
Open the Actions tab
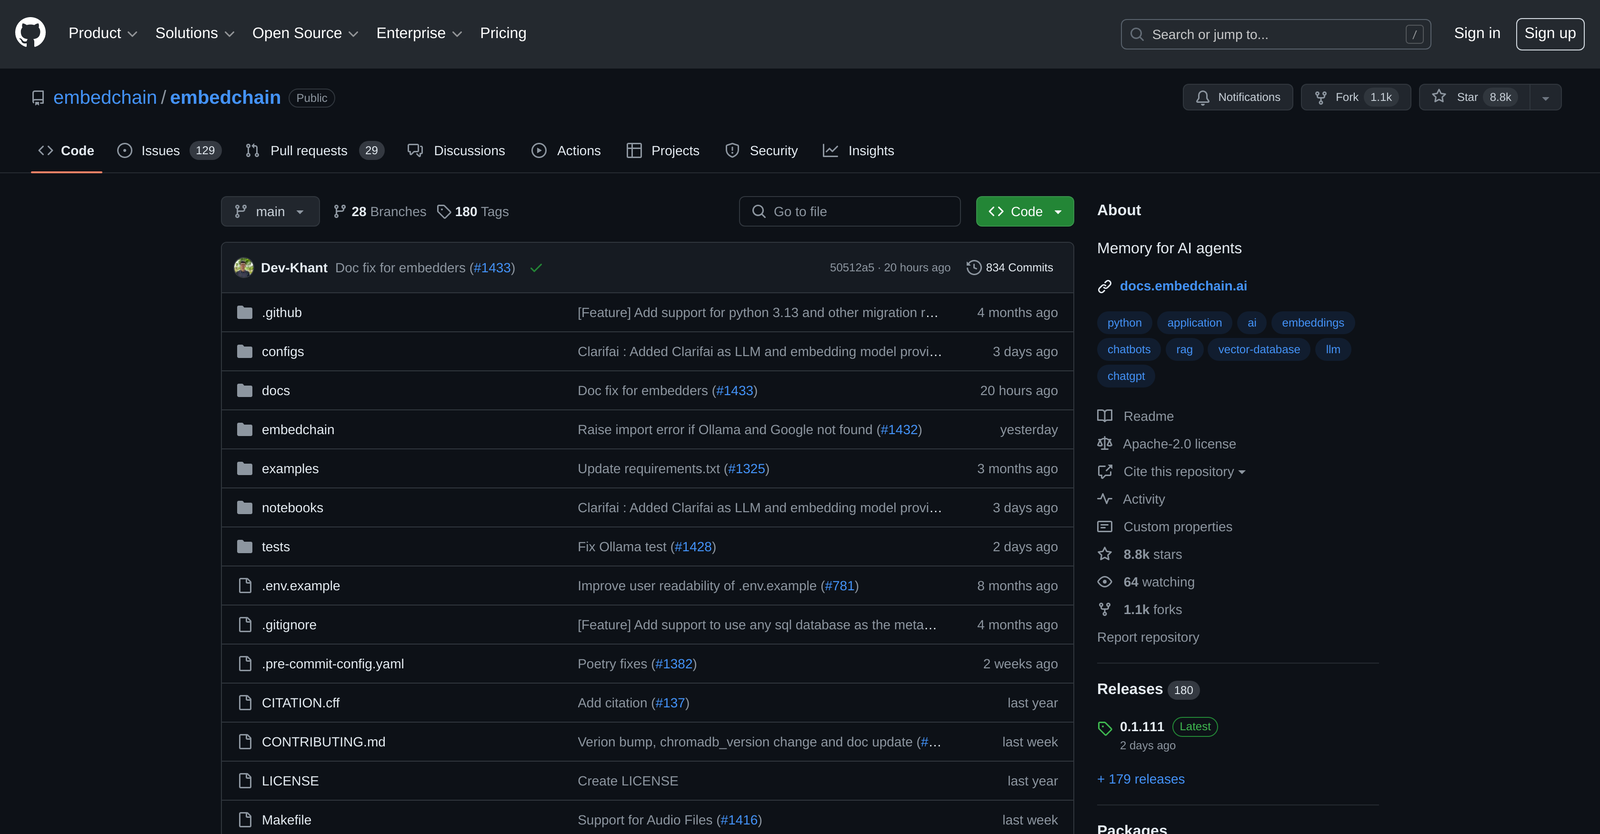point(566,151)
